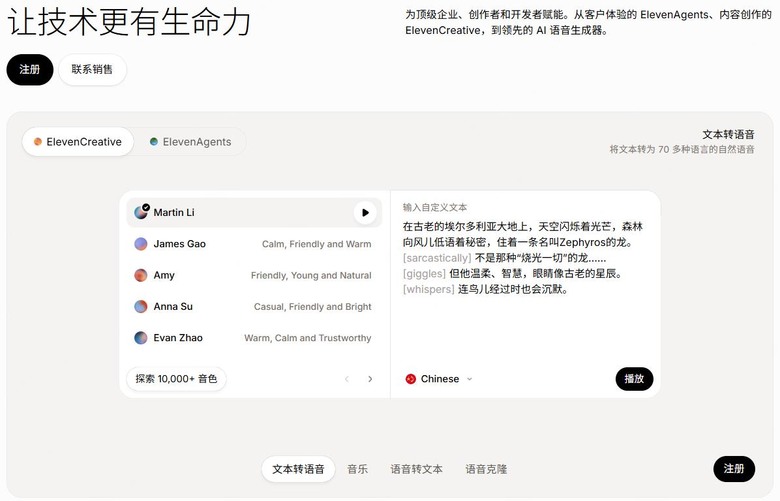Click Evan Zhao's avatar icon
The width and height of the screenshot is (780, 501).
141,338
